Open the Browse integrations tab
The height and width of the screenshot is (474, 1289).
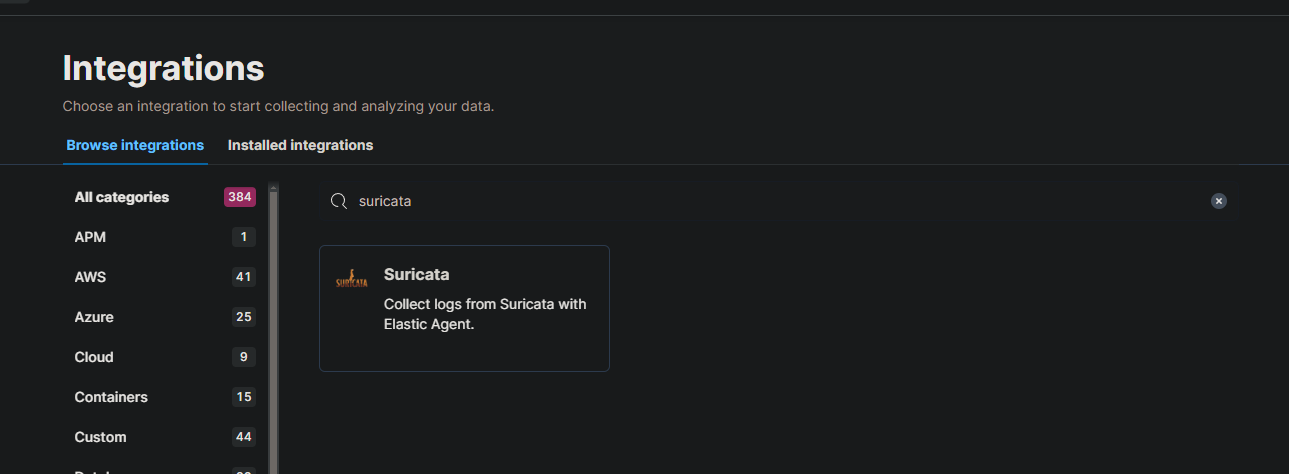[x=135, y=145]
